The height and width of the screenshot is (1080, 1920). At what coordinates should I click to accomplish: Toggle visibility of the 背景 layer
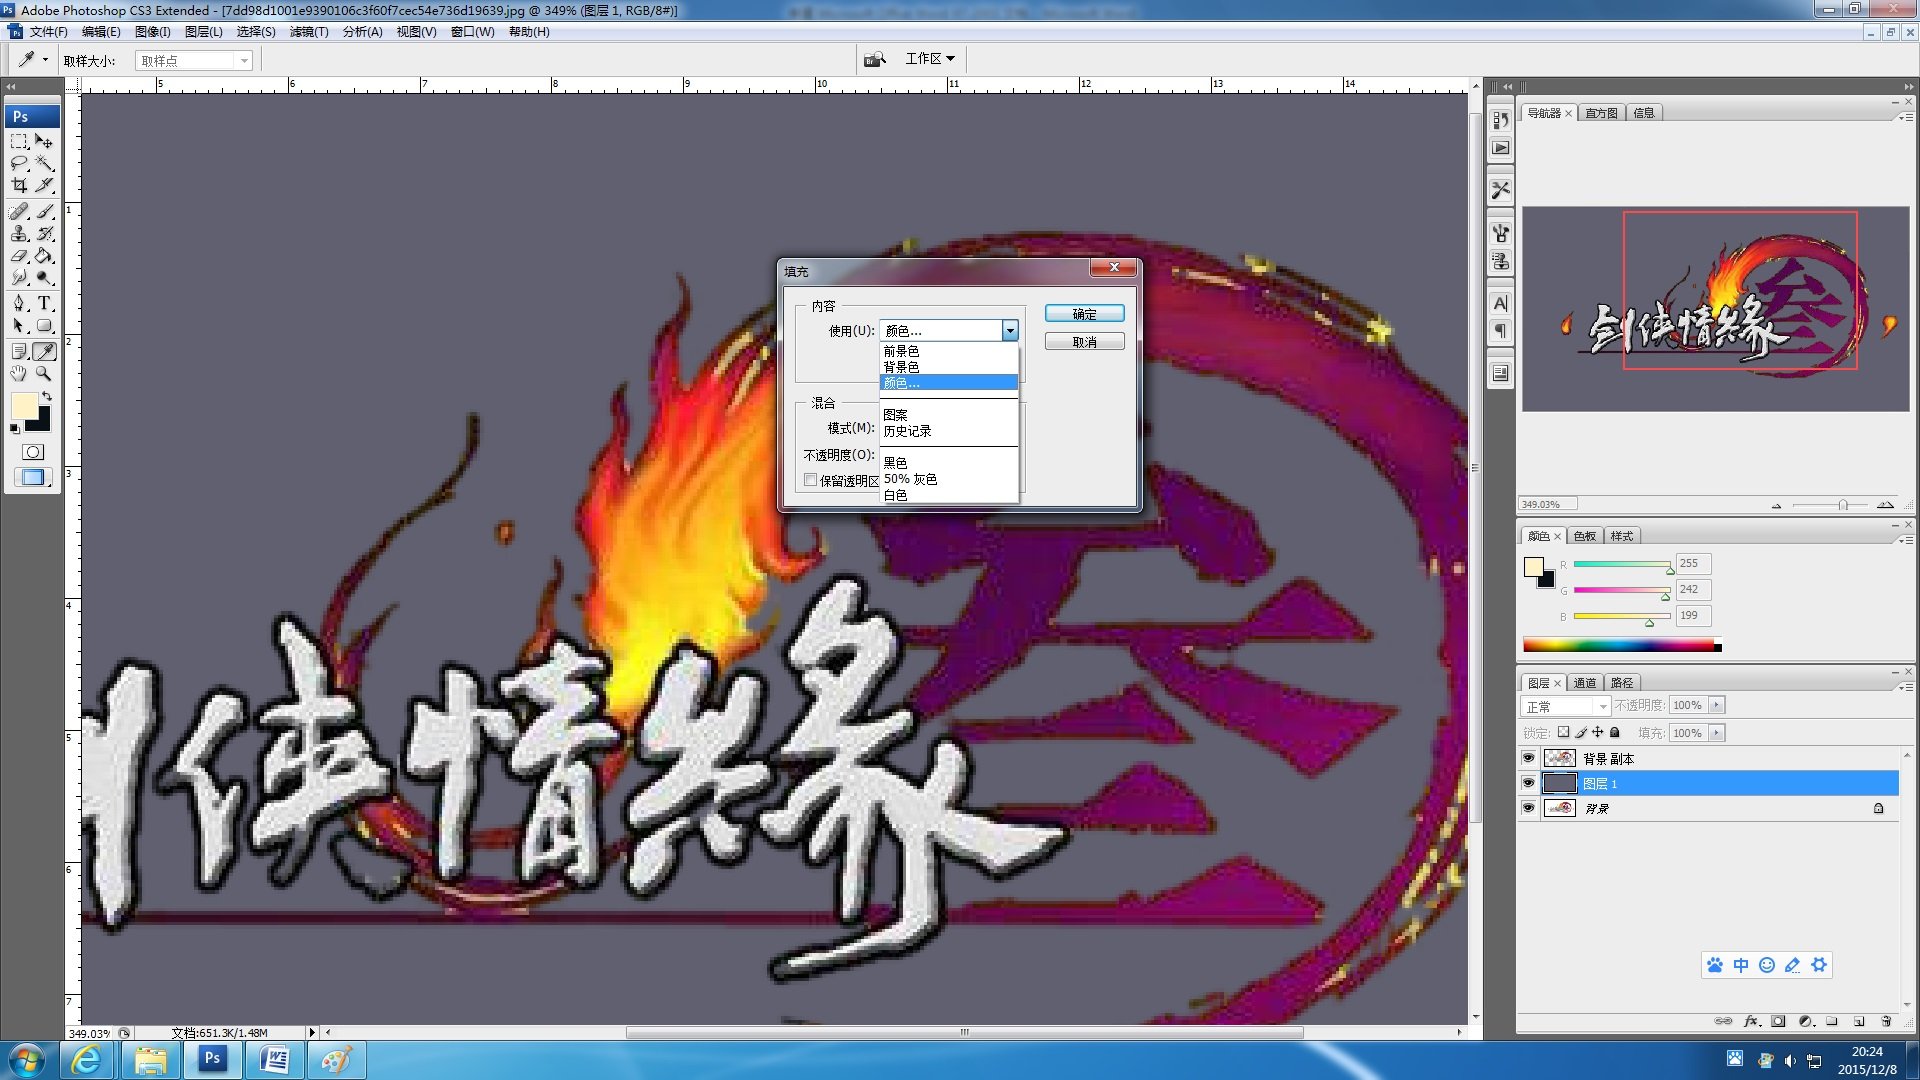click(1528, 808)
